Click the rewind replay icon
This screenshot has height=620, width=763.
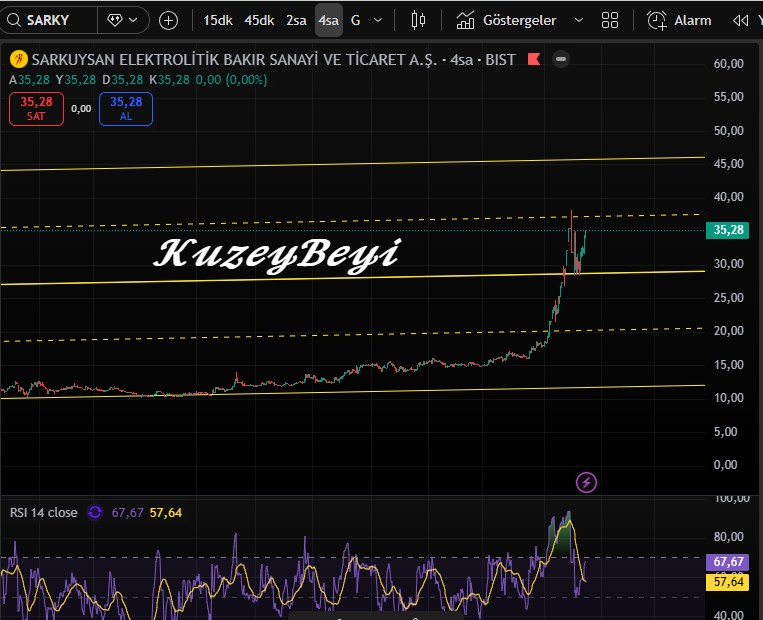click(x=740, y=20)
